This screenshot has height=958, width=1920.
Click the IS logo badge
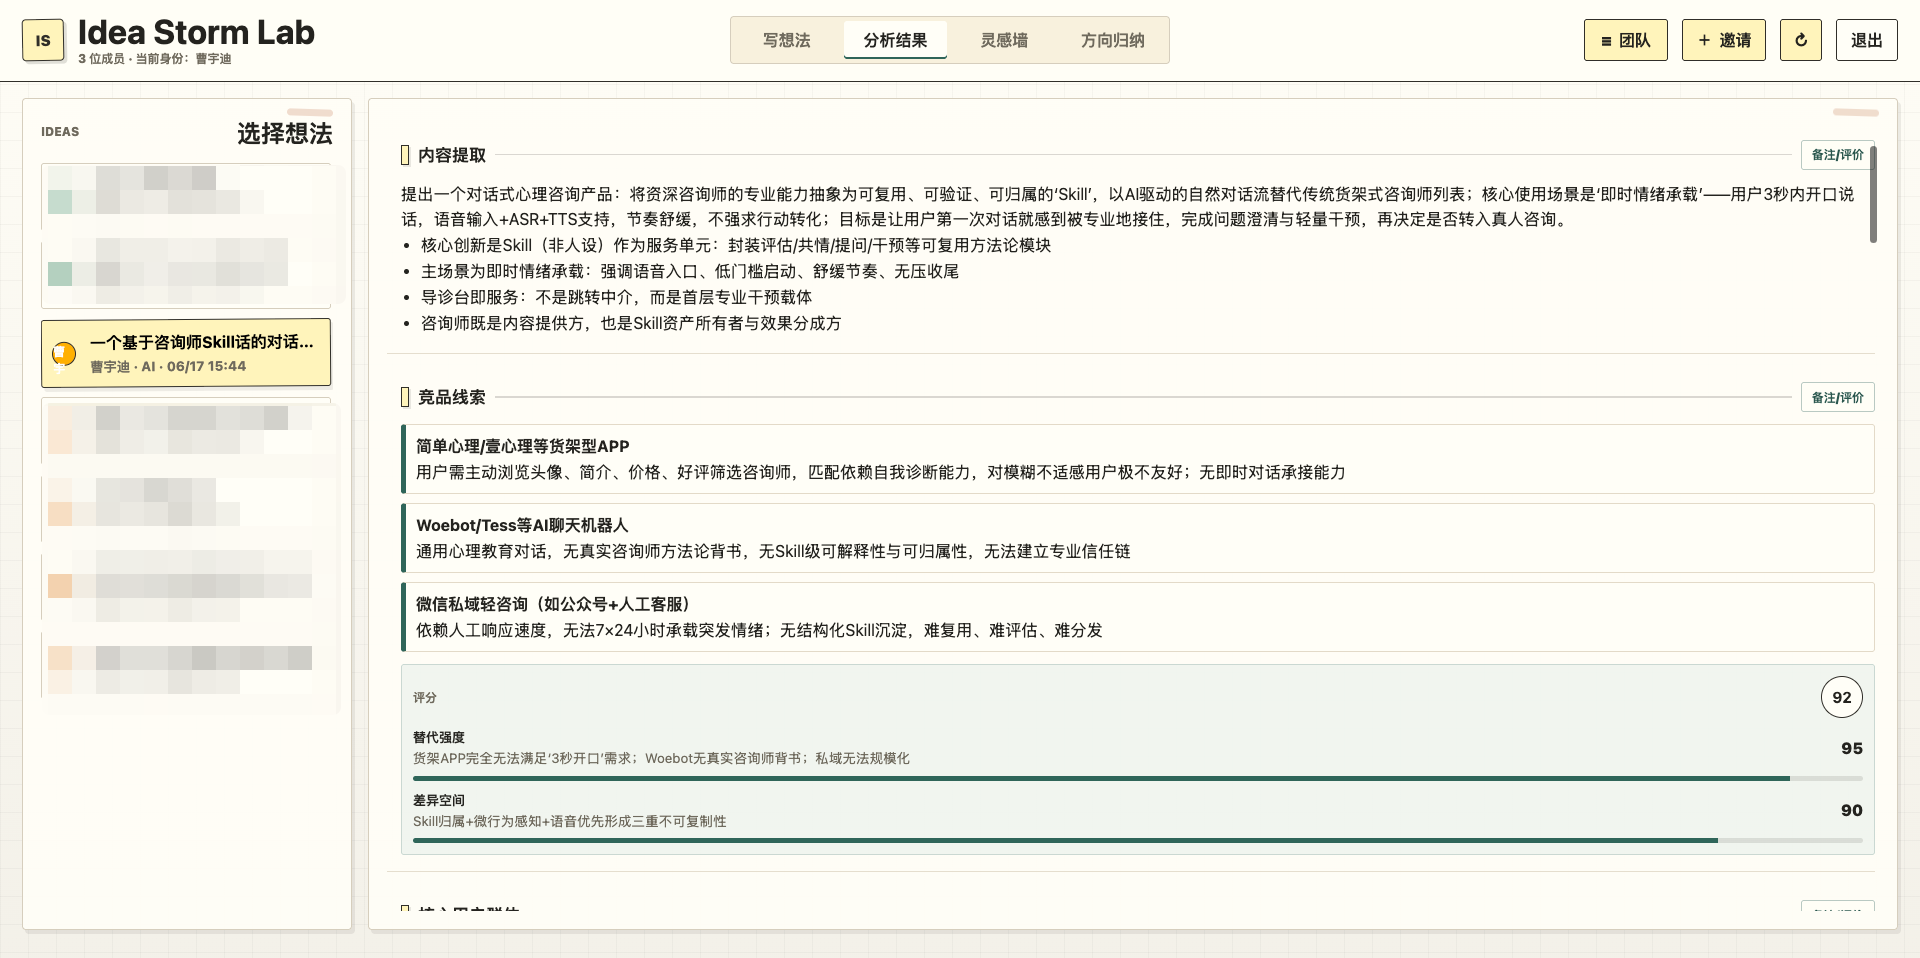[x=43, y=40]
